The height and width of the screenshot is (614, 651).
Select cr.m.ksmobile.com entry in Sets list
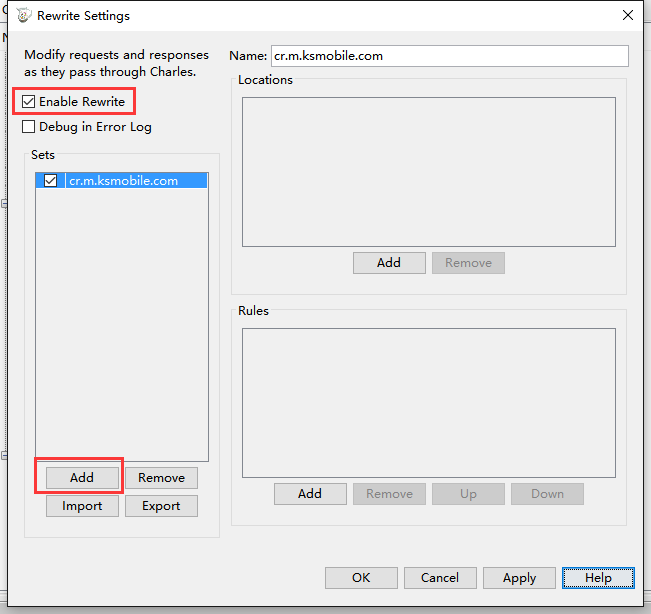pos(123,181)
